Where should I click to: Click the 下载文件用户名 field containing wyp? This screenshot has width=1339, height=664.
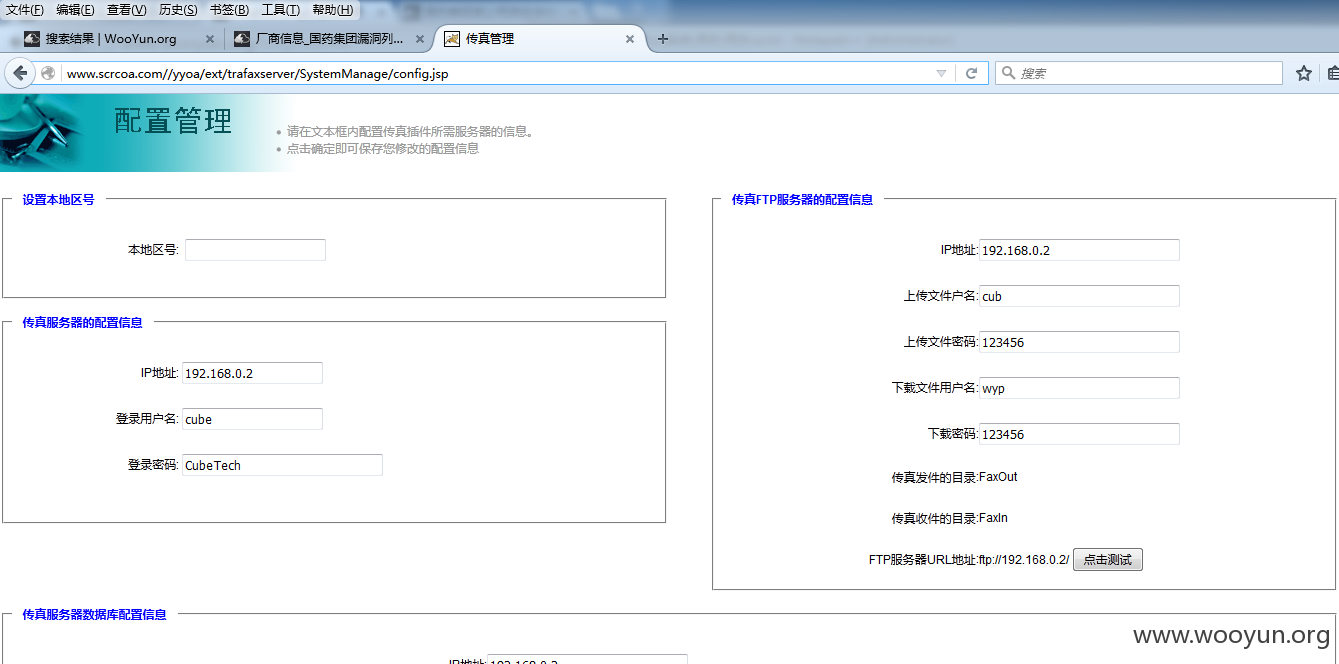pos(1079,388)
